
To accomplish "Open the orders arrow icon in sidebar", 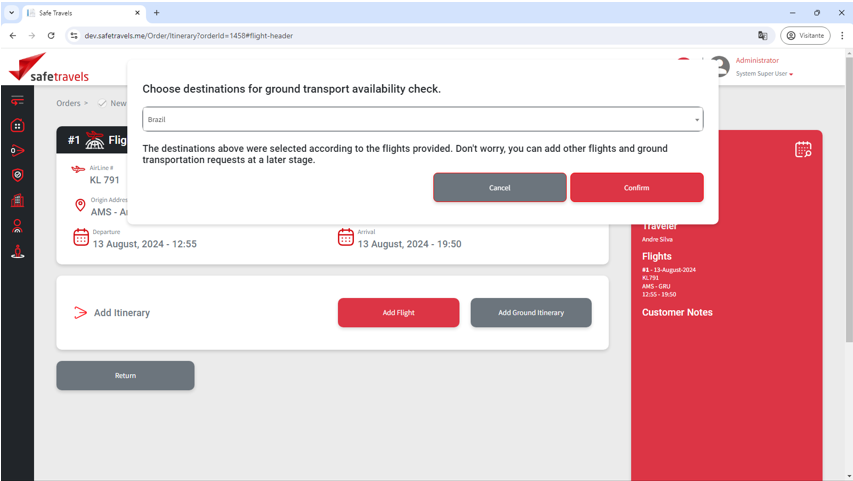I will 17,151.
